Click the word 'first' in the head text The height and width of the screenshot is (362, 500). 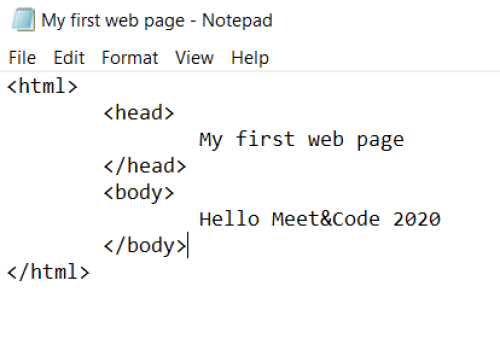click(x=265, y=139)
